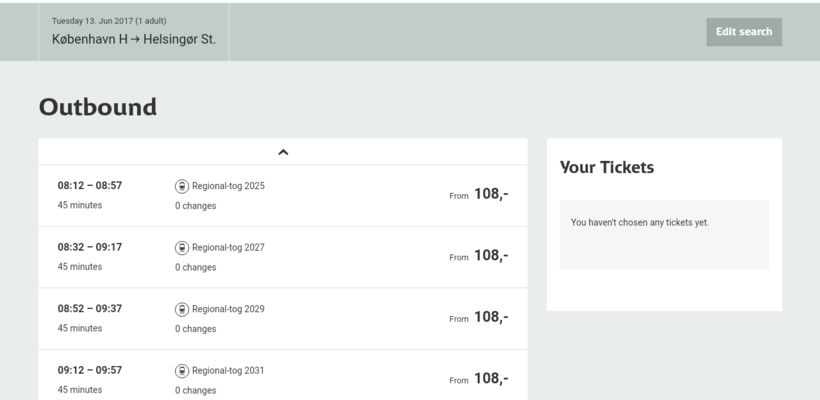Select the 09:12 – 09:57 departure
The height and width of the screenshot is (400, 820).
[90, 371]
